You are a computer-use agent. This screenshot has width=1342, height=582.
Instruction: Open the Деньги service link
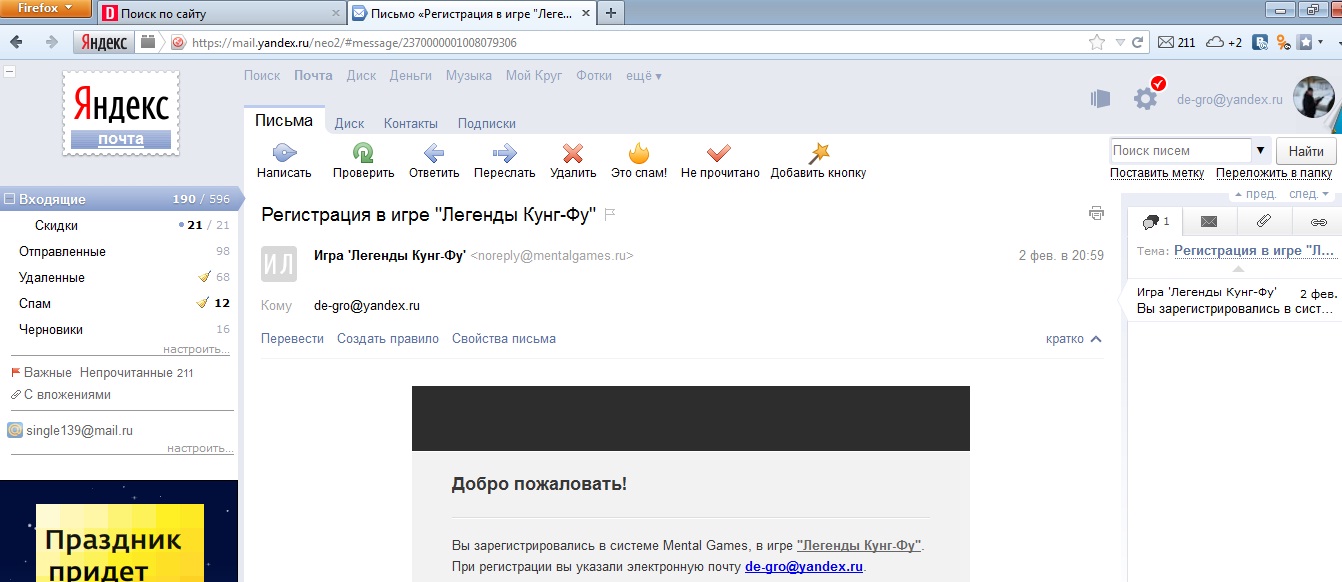click(411, 75)
